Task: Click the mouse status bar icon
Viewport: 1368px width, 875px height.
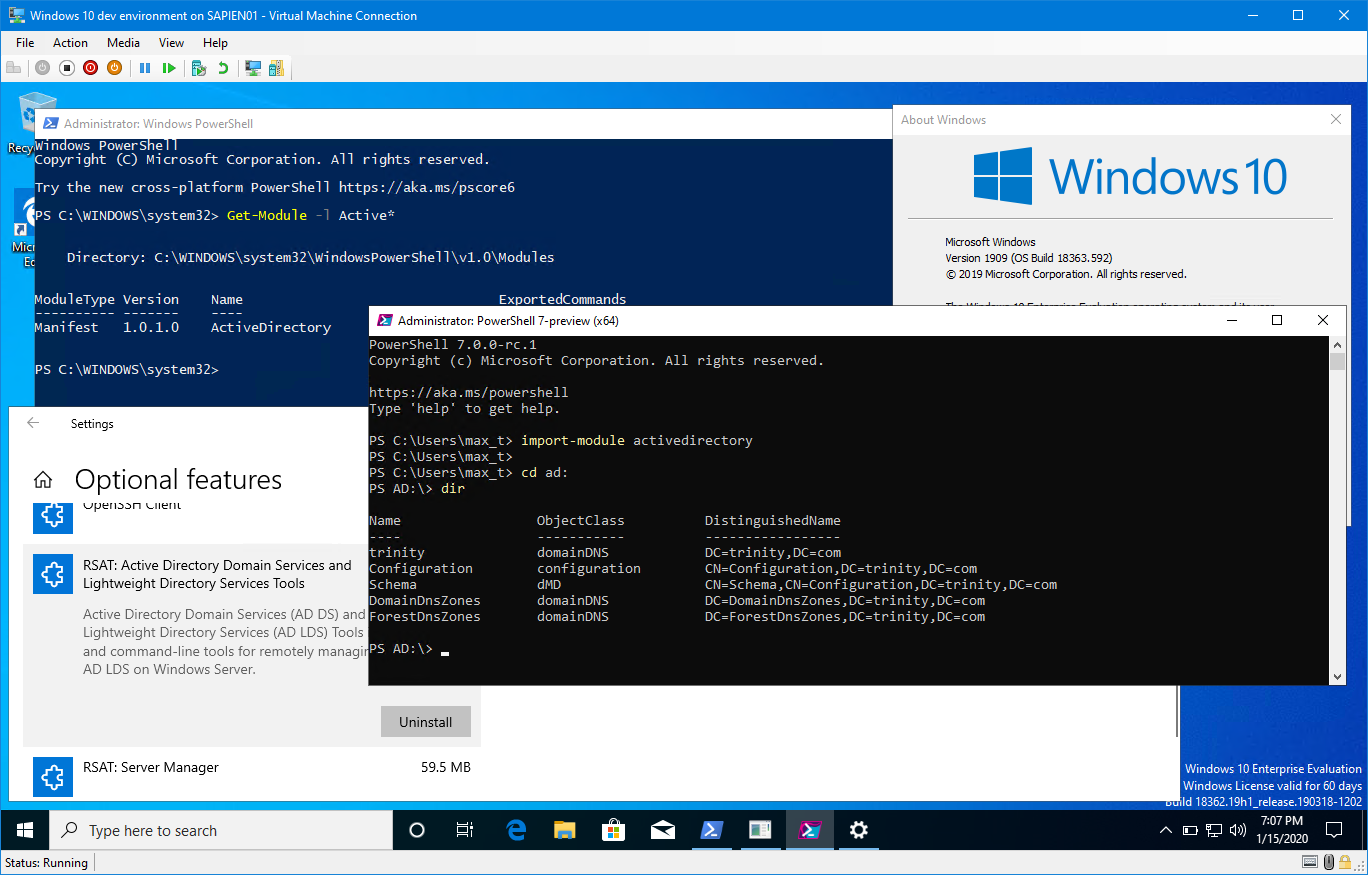Action: point(1330,862)
